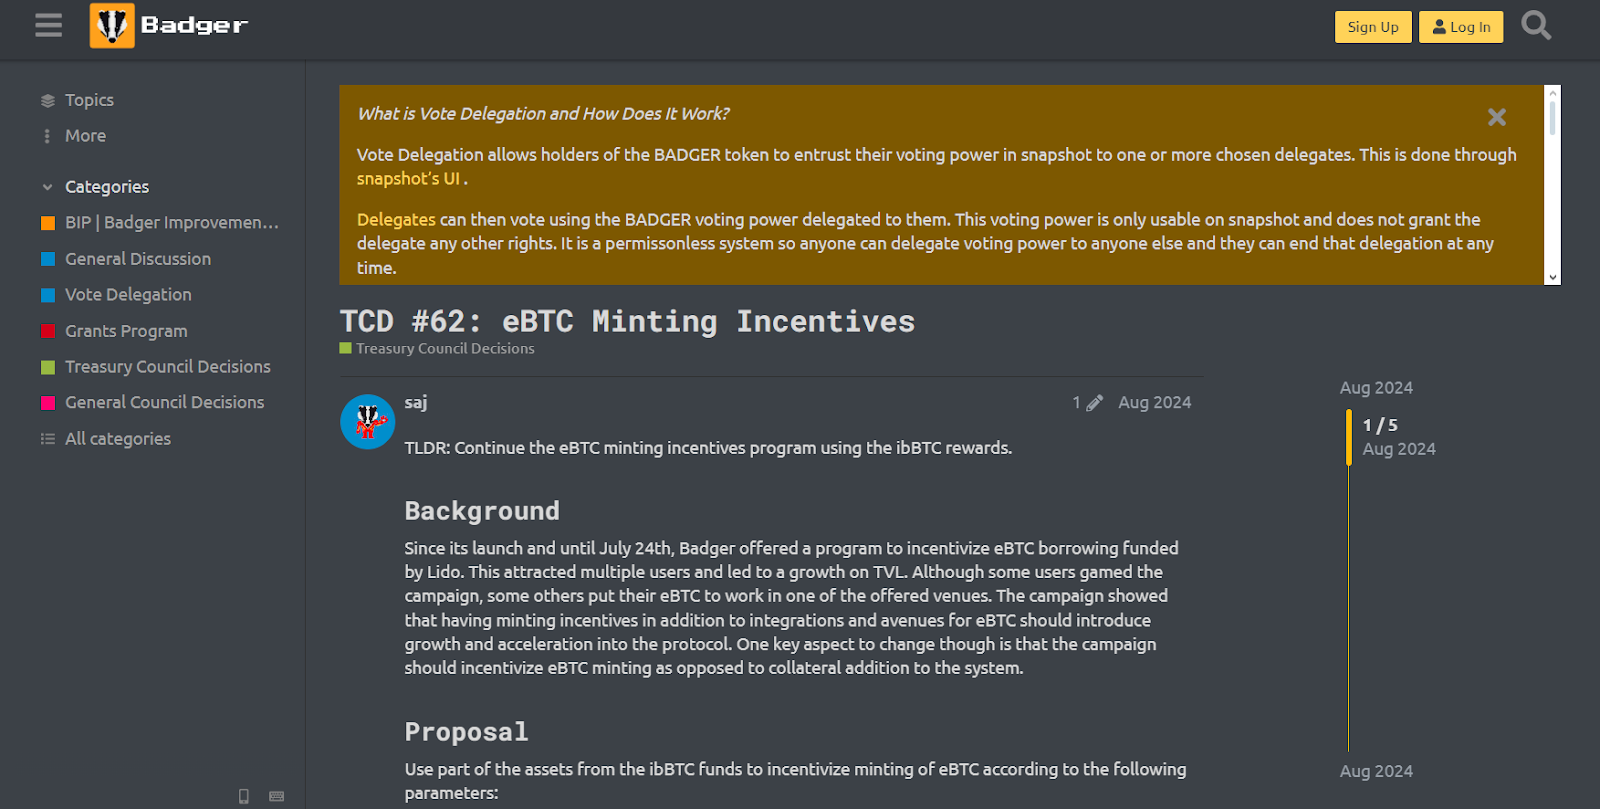
Task: Click the Sign Up button
Action: 1373,27
